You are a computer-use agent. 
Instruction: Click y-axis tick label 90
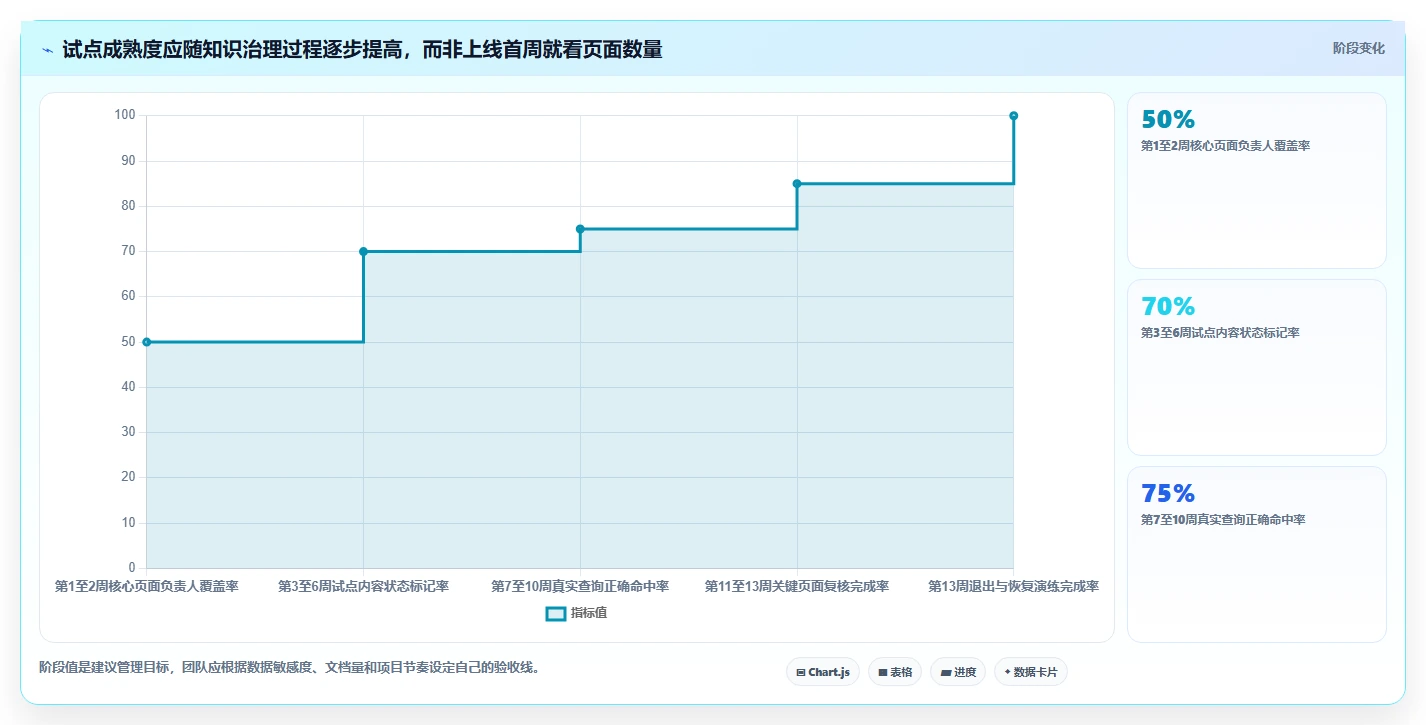tap(128, 161)
